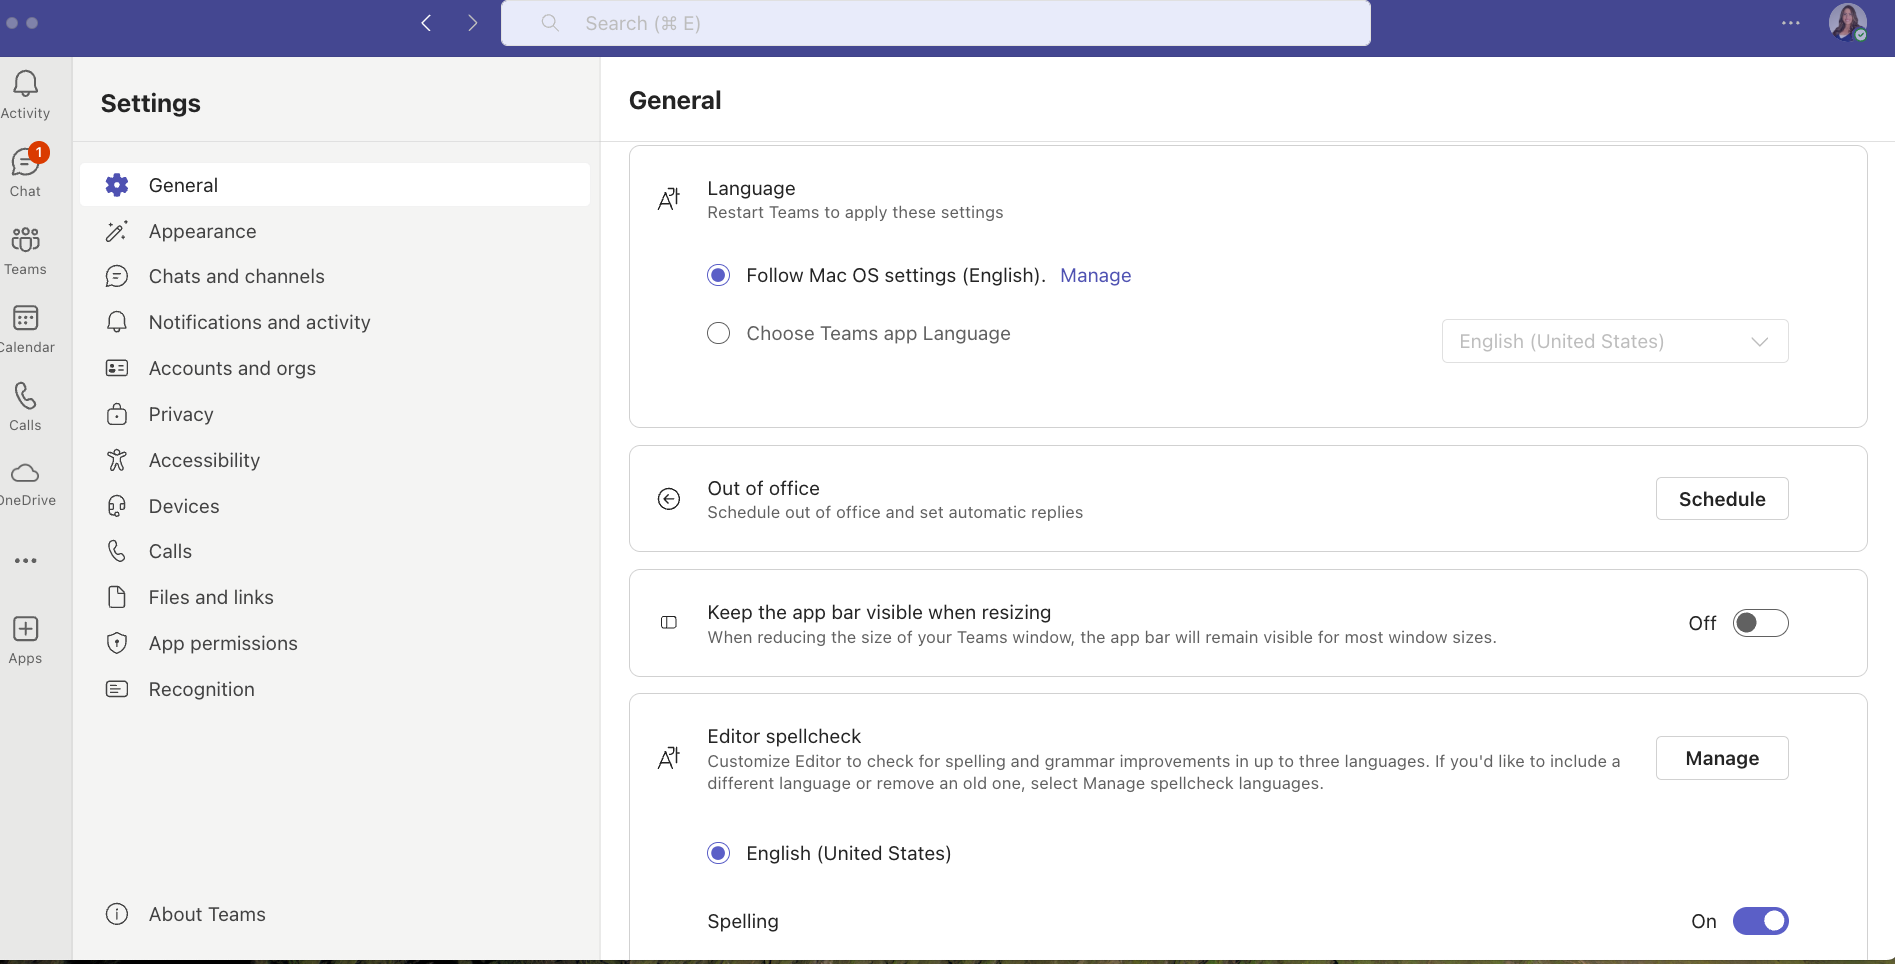
Task: Open the English (United States) language dropdown
Action: point(1615,341)
